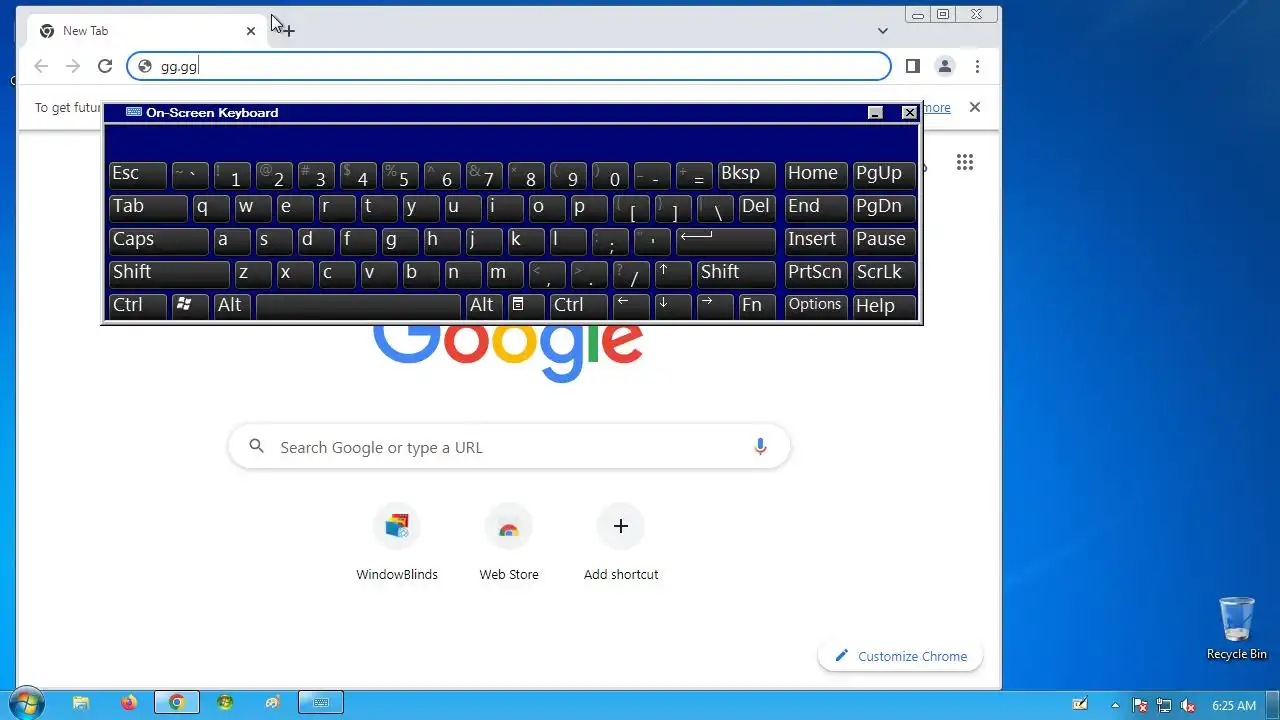The height and width of the screenshot is (720, 1280).
Task: Reload the page in Chrome
Action: (105, 66)
